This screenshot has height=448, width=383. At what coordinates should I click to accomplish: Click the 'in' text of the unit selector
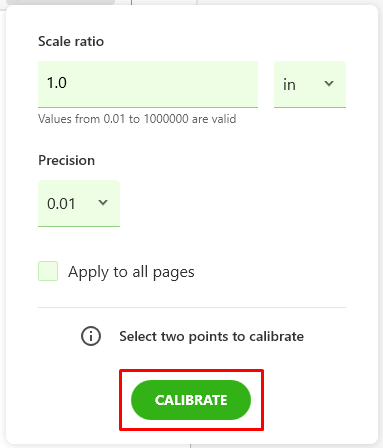(x=289, y=85)
